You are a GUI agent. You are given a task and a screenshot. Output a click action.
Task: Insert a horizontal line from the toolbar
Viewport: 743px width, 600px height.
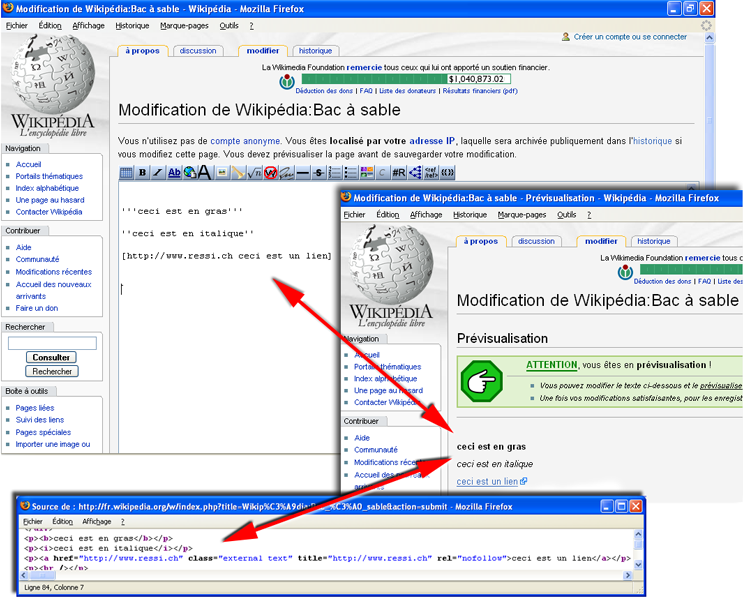(303, 173)
